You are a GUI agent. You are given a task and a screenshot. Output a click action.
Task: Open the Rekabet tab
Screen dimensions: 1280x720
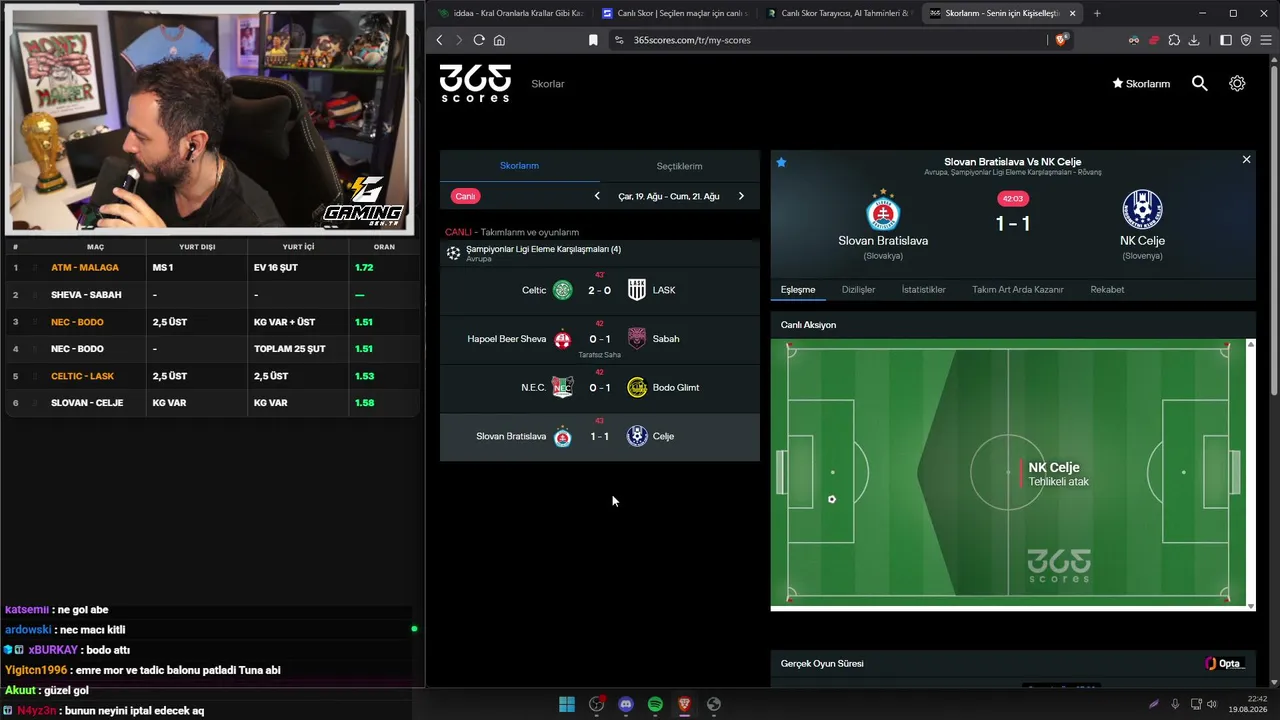(1107, 290)
